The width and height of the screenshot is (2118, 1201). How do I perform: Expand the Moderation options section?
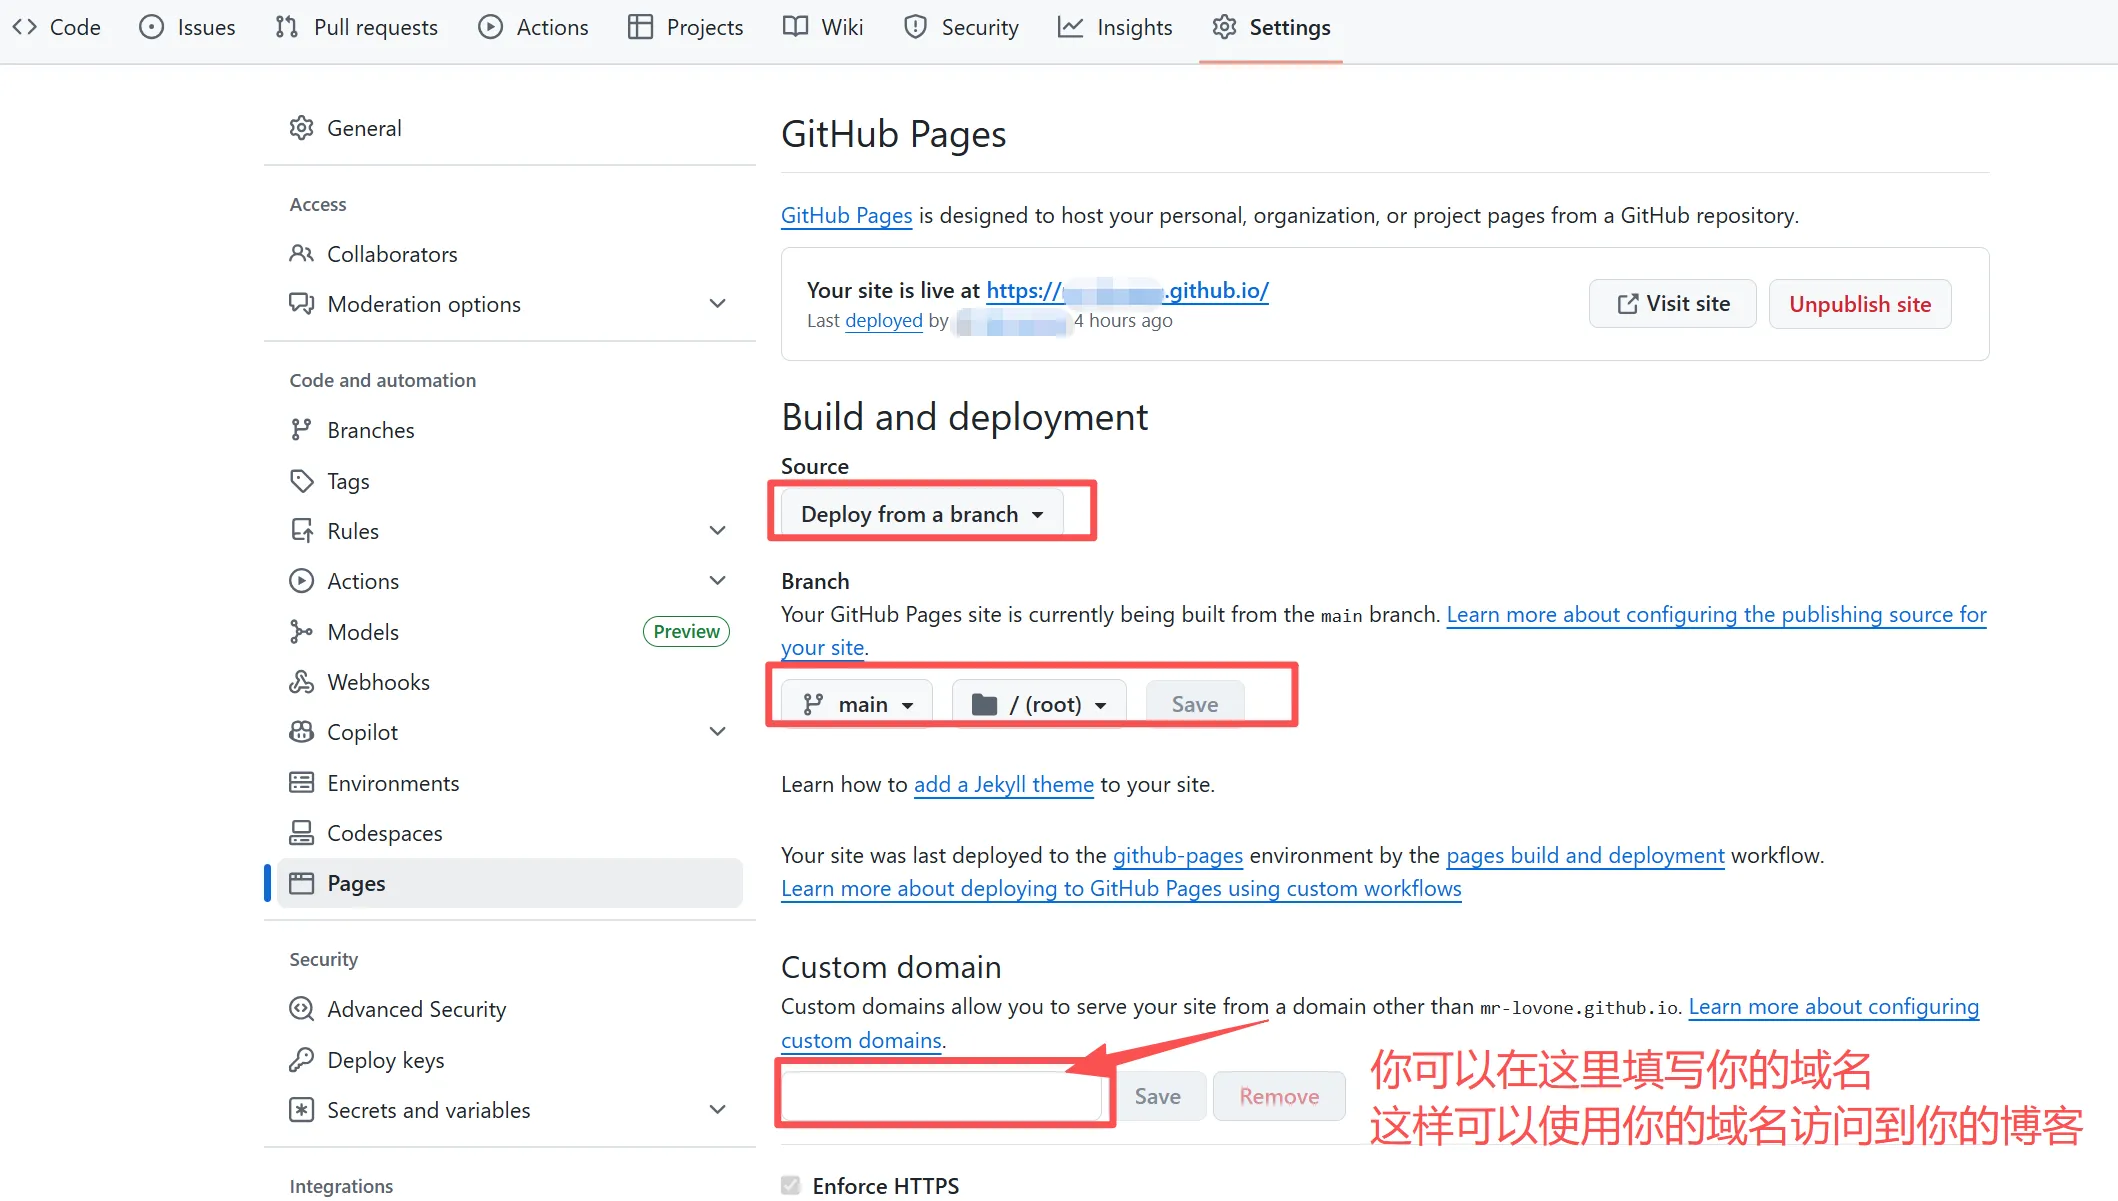pos(717,304)
